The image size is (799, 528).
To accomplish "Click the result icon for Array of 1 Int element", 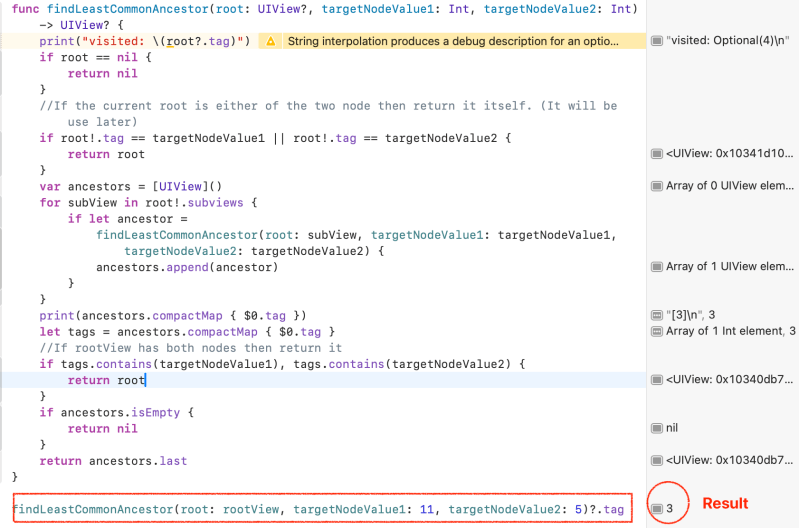I will [x=656, y=331].
